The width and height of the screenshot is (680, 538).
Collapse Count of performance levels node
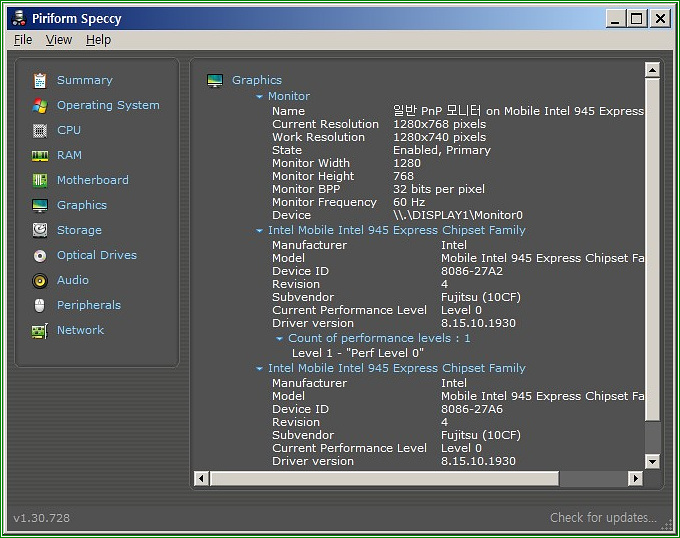(x=280, y=339)
